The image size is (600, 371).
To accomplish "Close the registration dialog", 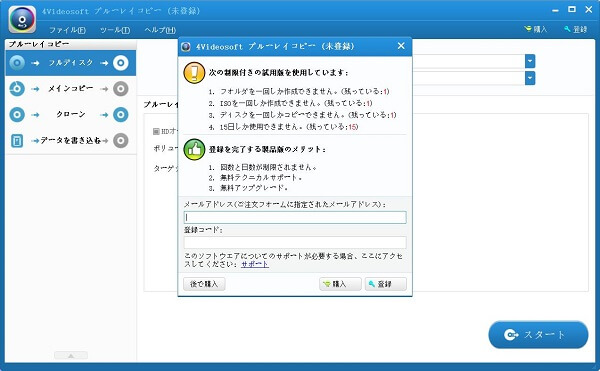I will [x=401, y=46].
